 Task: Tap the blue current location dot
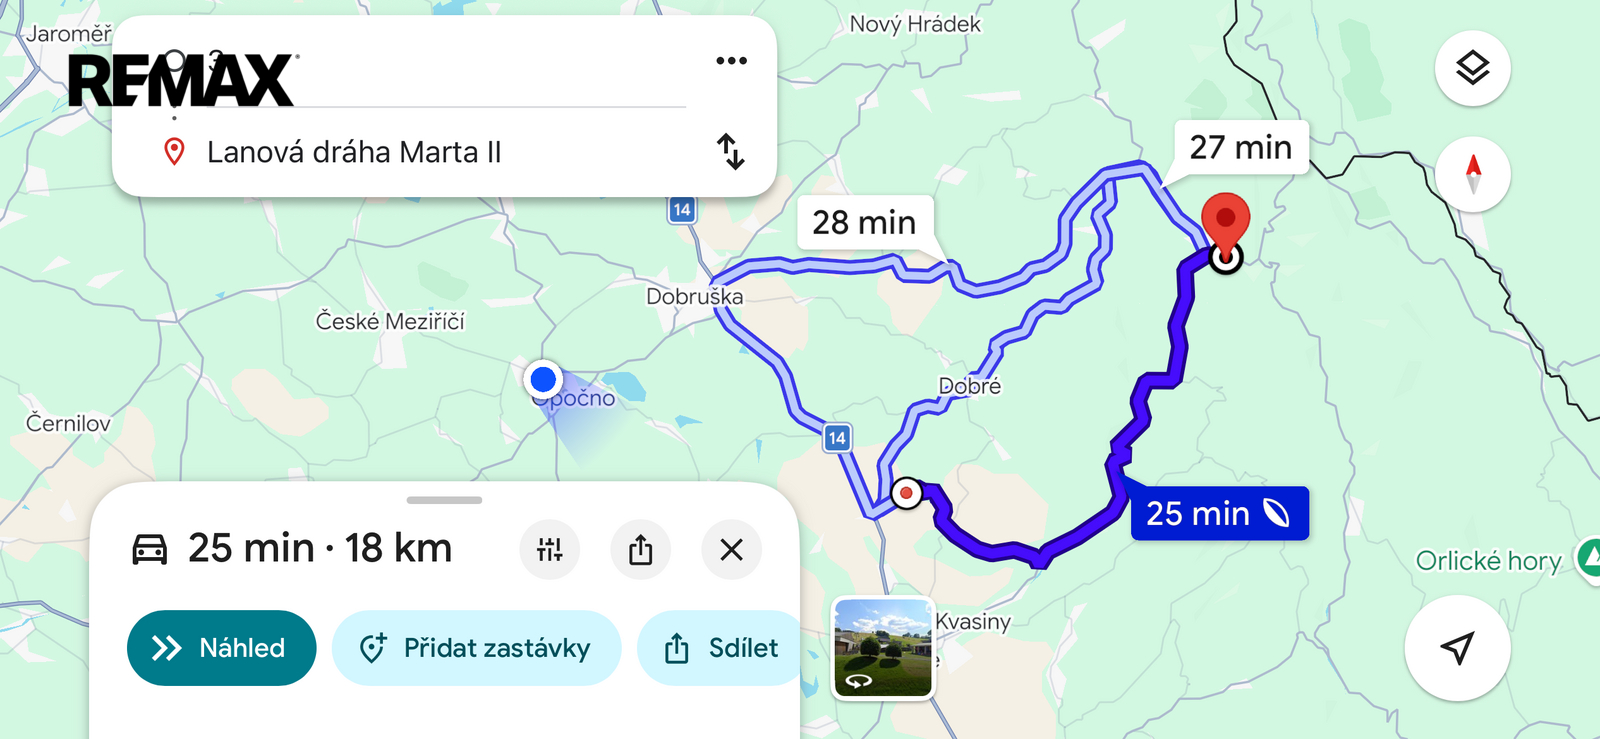[543, 379]
